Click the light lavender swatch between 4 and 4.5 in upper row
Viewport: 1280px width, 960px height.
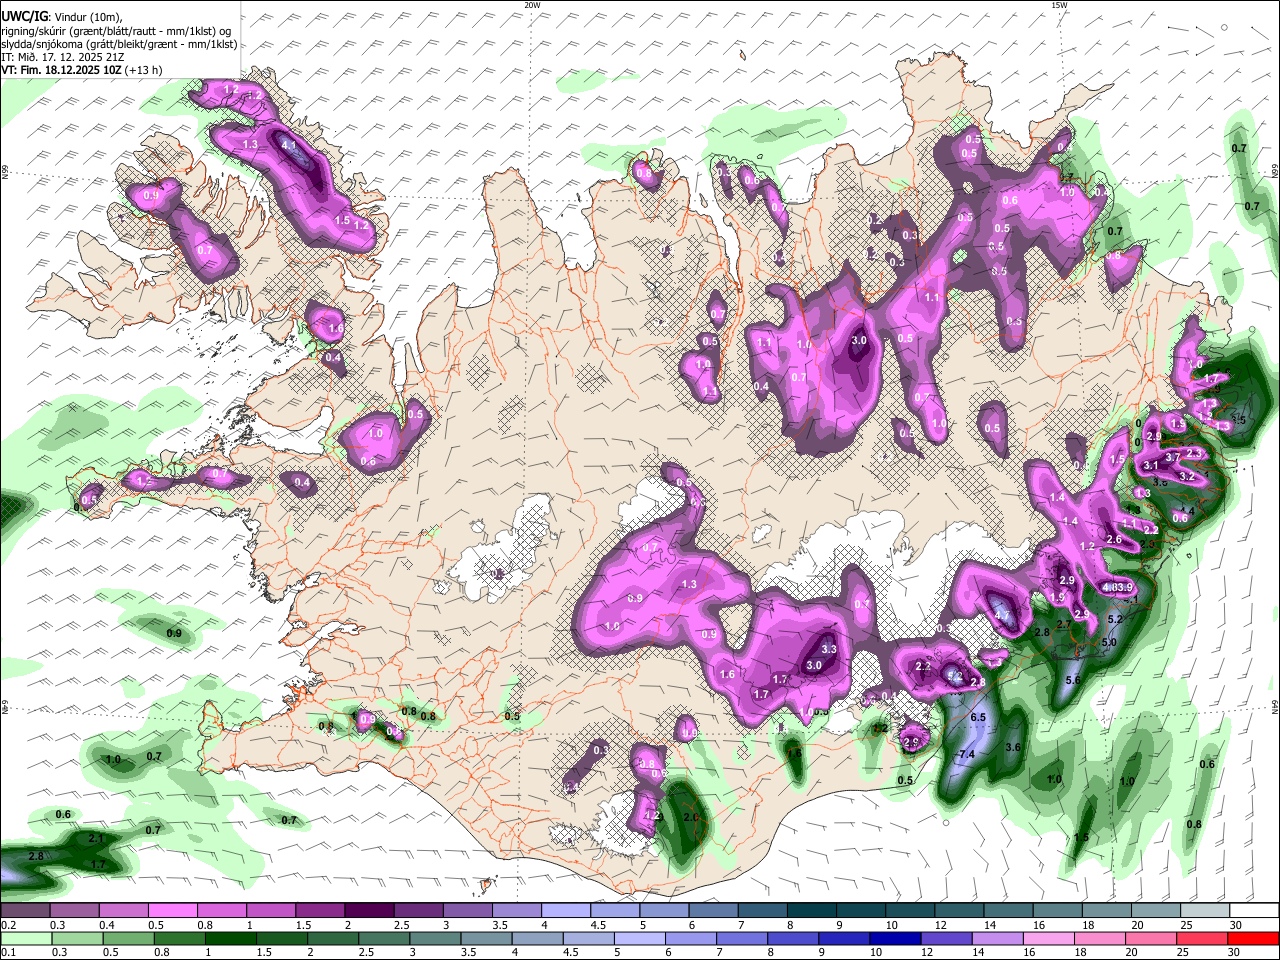tap(566, 911)
